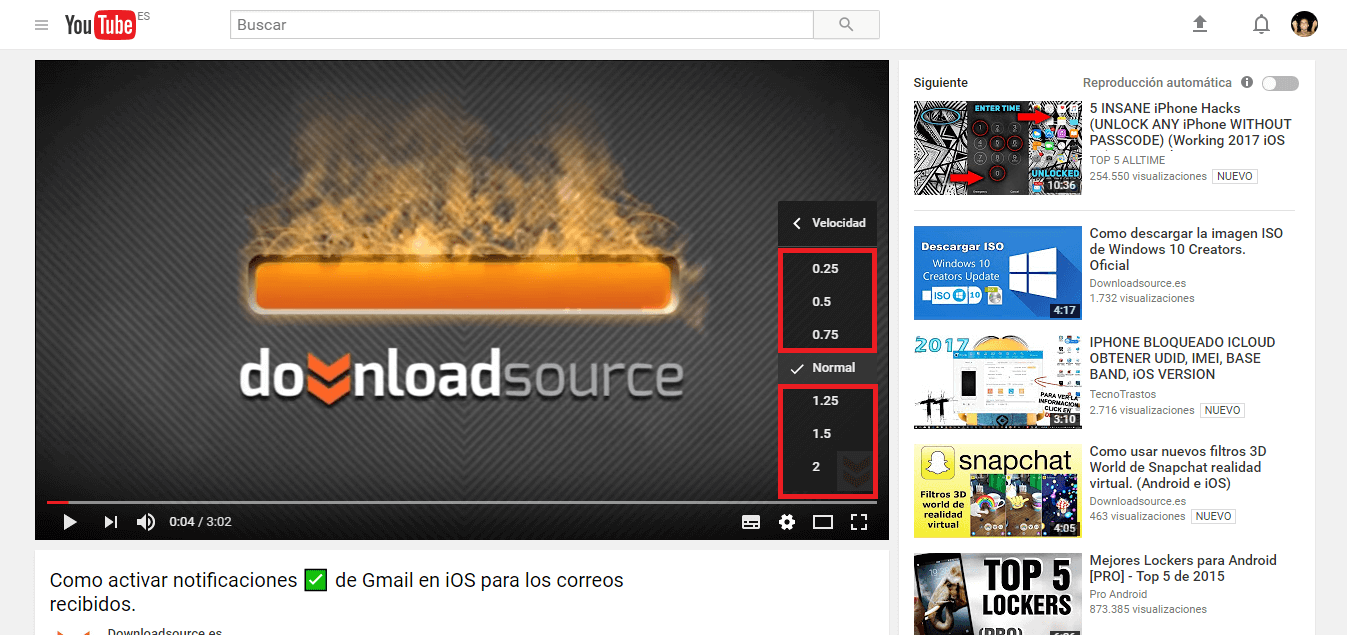Open '5 INSANE iPhone Hacks' title link
This screenshot has height=635, width=1347.
coord(1190,124)
